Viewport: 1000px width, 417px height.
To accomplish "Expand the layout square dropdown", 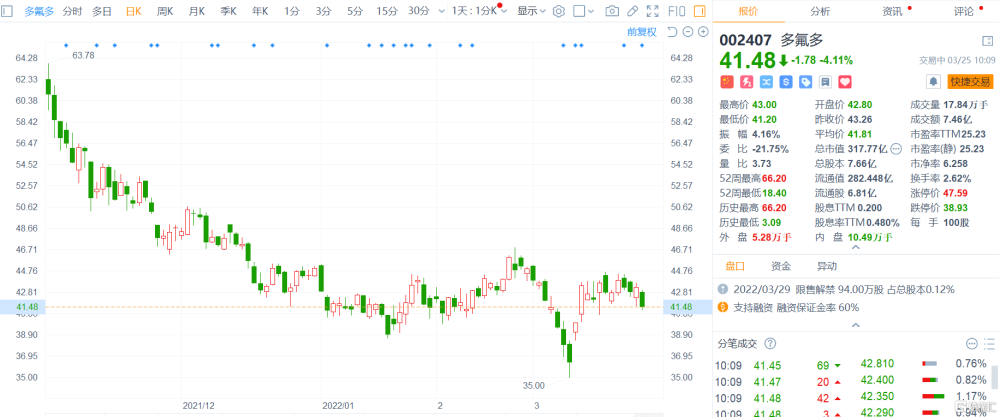I will click(x=584, y=11).
